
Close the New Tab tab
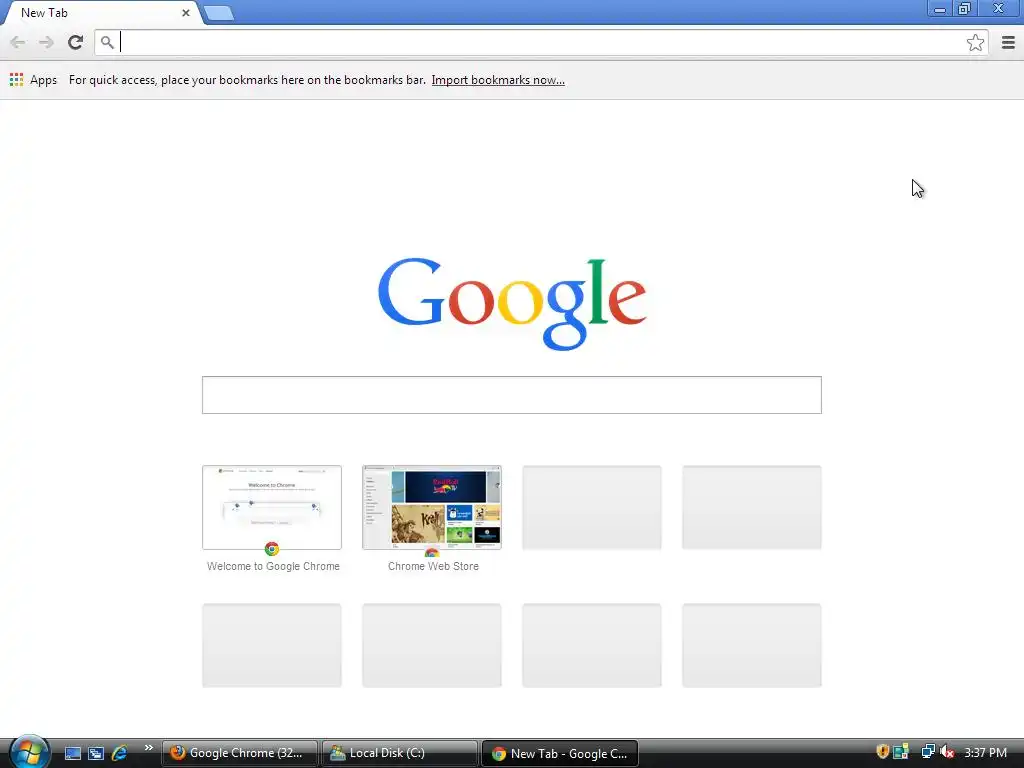click(185, 13)
